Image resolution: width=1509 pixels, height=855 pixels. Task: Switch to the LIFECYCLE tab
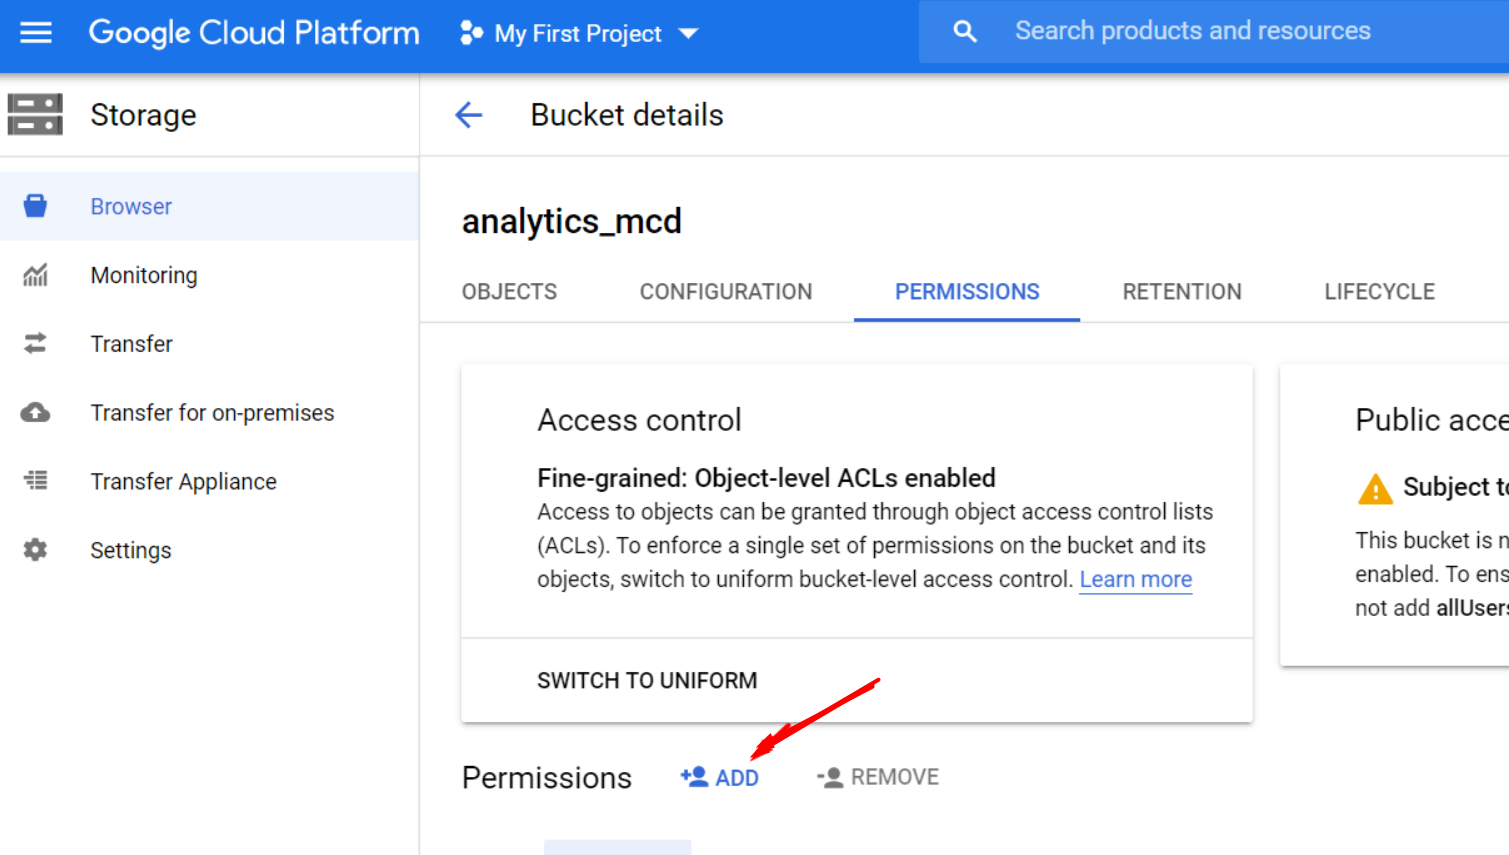(1380, 291)
